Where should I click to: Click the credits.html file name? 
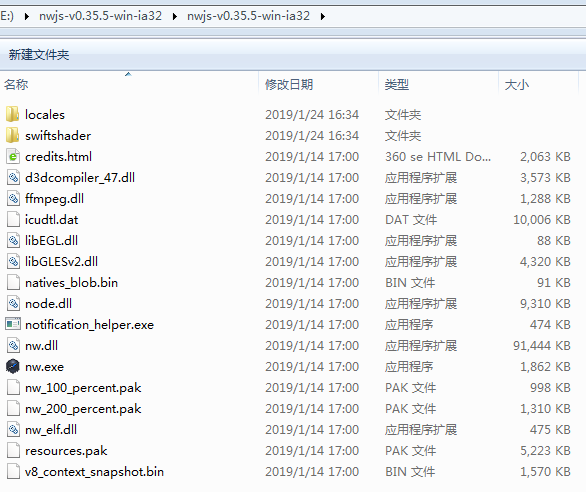tap(58, 156)
